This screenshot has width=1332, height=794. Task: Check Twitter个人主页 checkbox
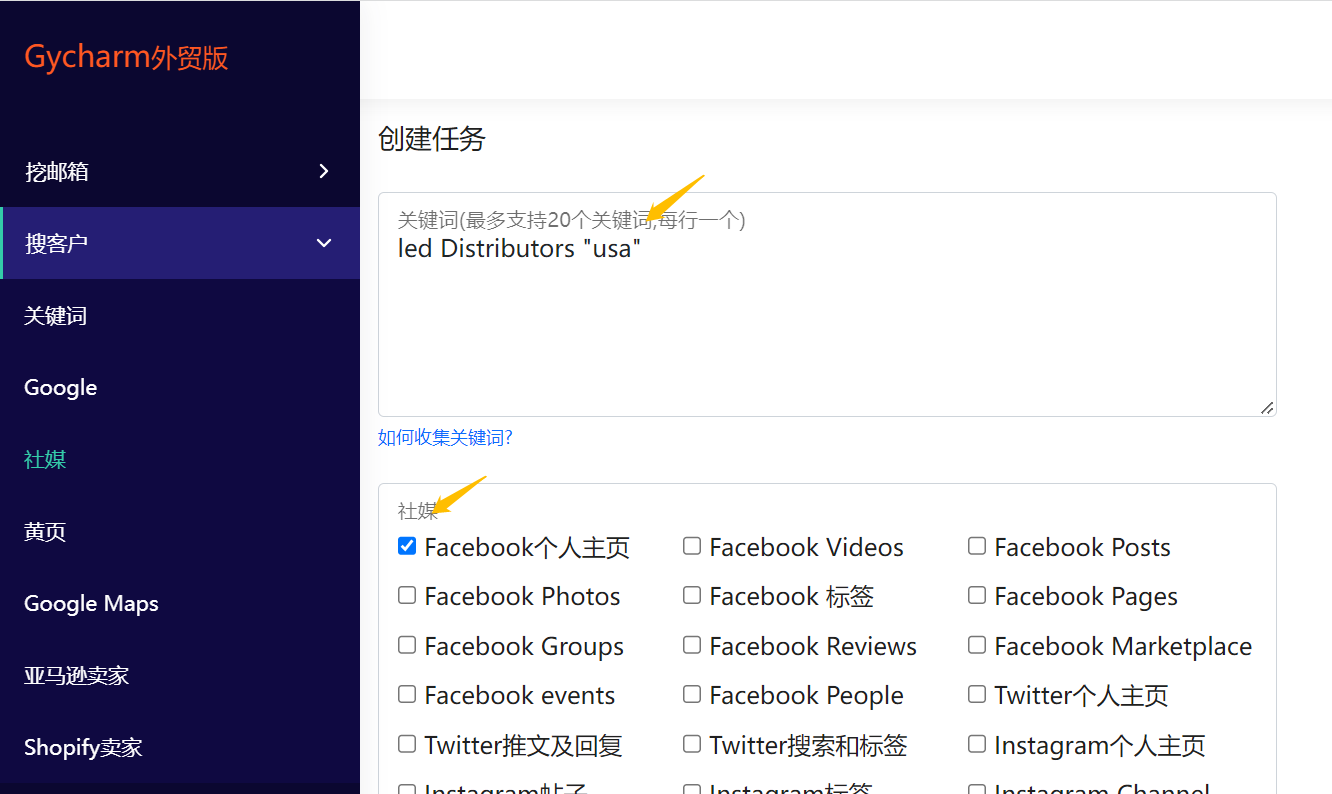coord(977,694)
